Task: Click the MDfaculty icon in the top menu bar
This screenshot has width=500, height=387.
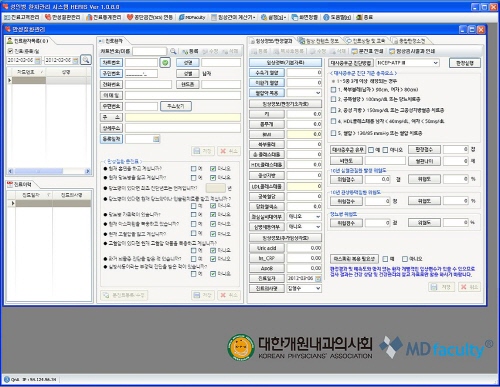Action: [x=181, y=17]
